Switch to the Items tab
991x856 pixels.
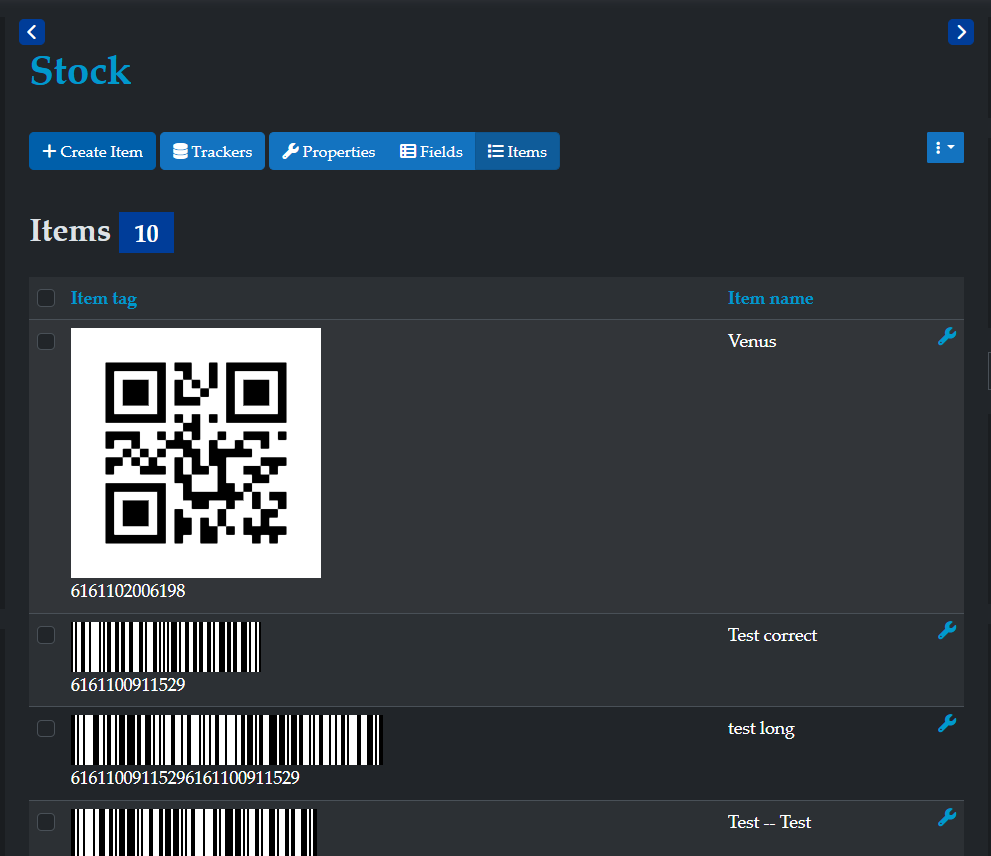click(517, 151)
